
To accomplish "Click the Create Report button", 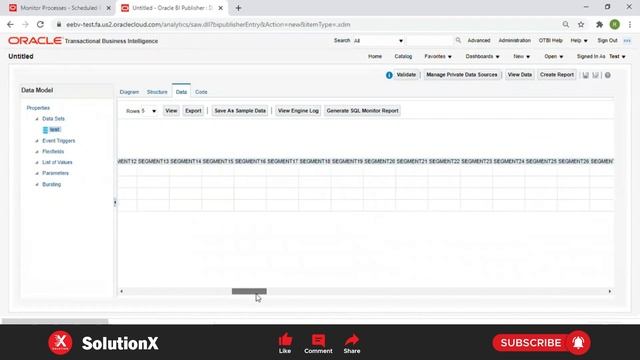I will [557, 75].
